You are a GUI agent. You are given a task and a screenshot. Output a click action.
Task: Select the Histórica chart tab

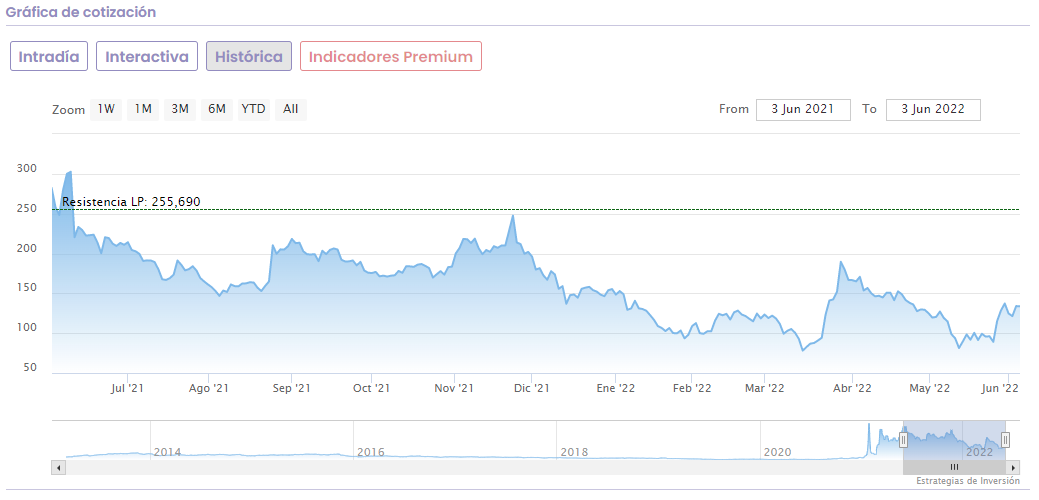(x=249, y=56)
